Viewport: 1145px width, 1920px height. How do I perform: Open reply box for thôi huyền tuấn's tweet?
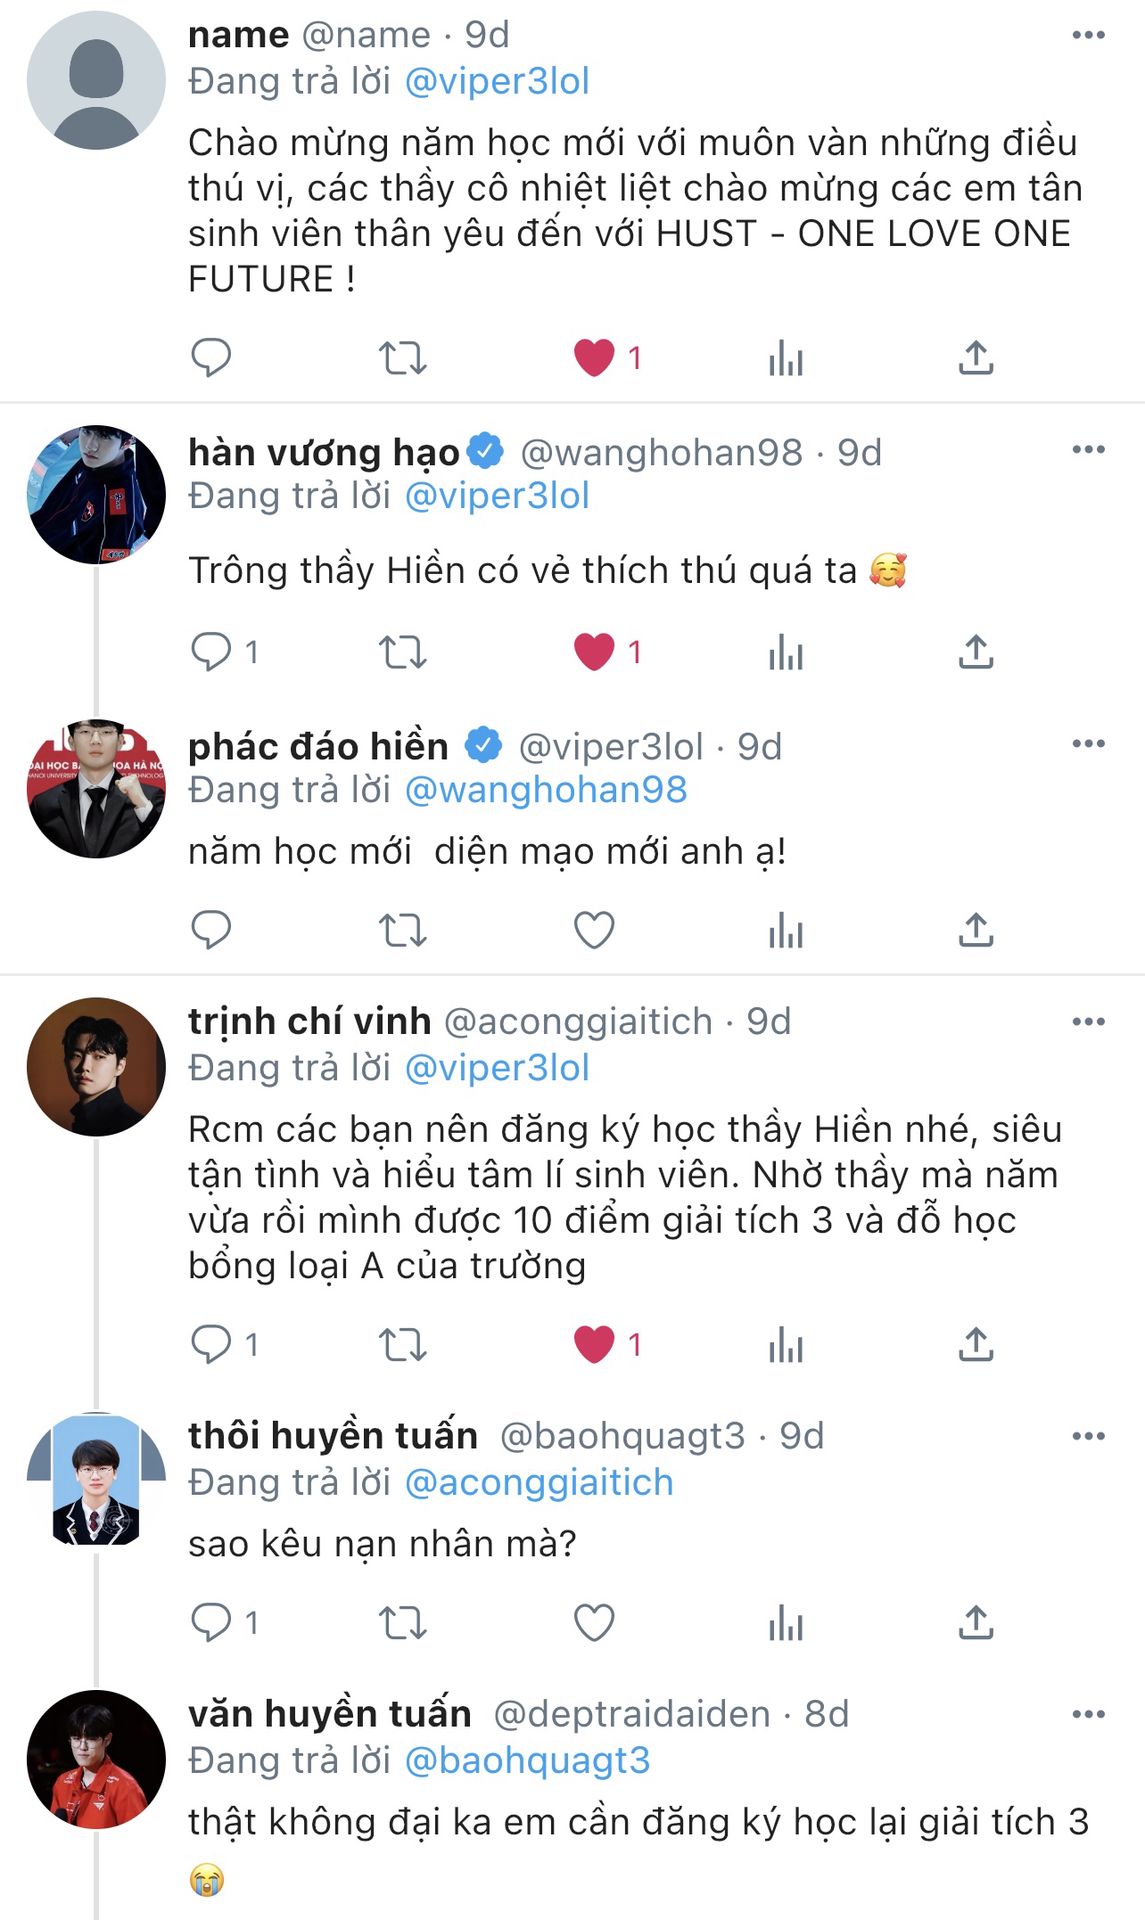point(211,1622)
